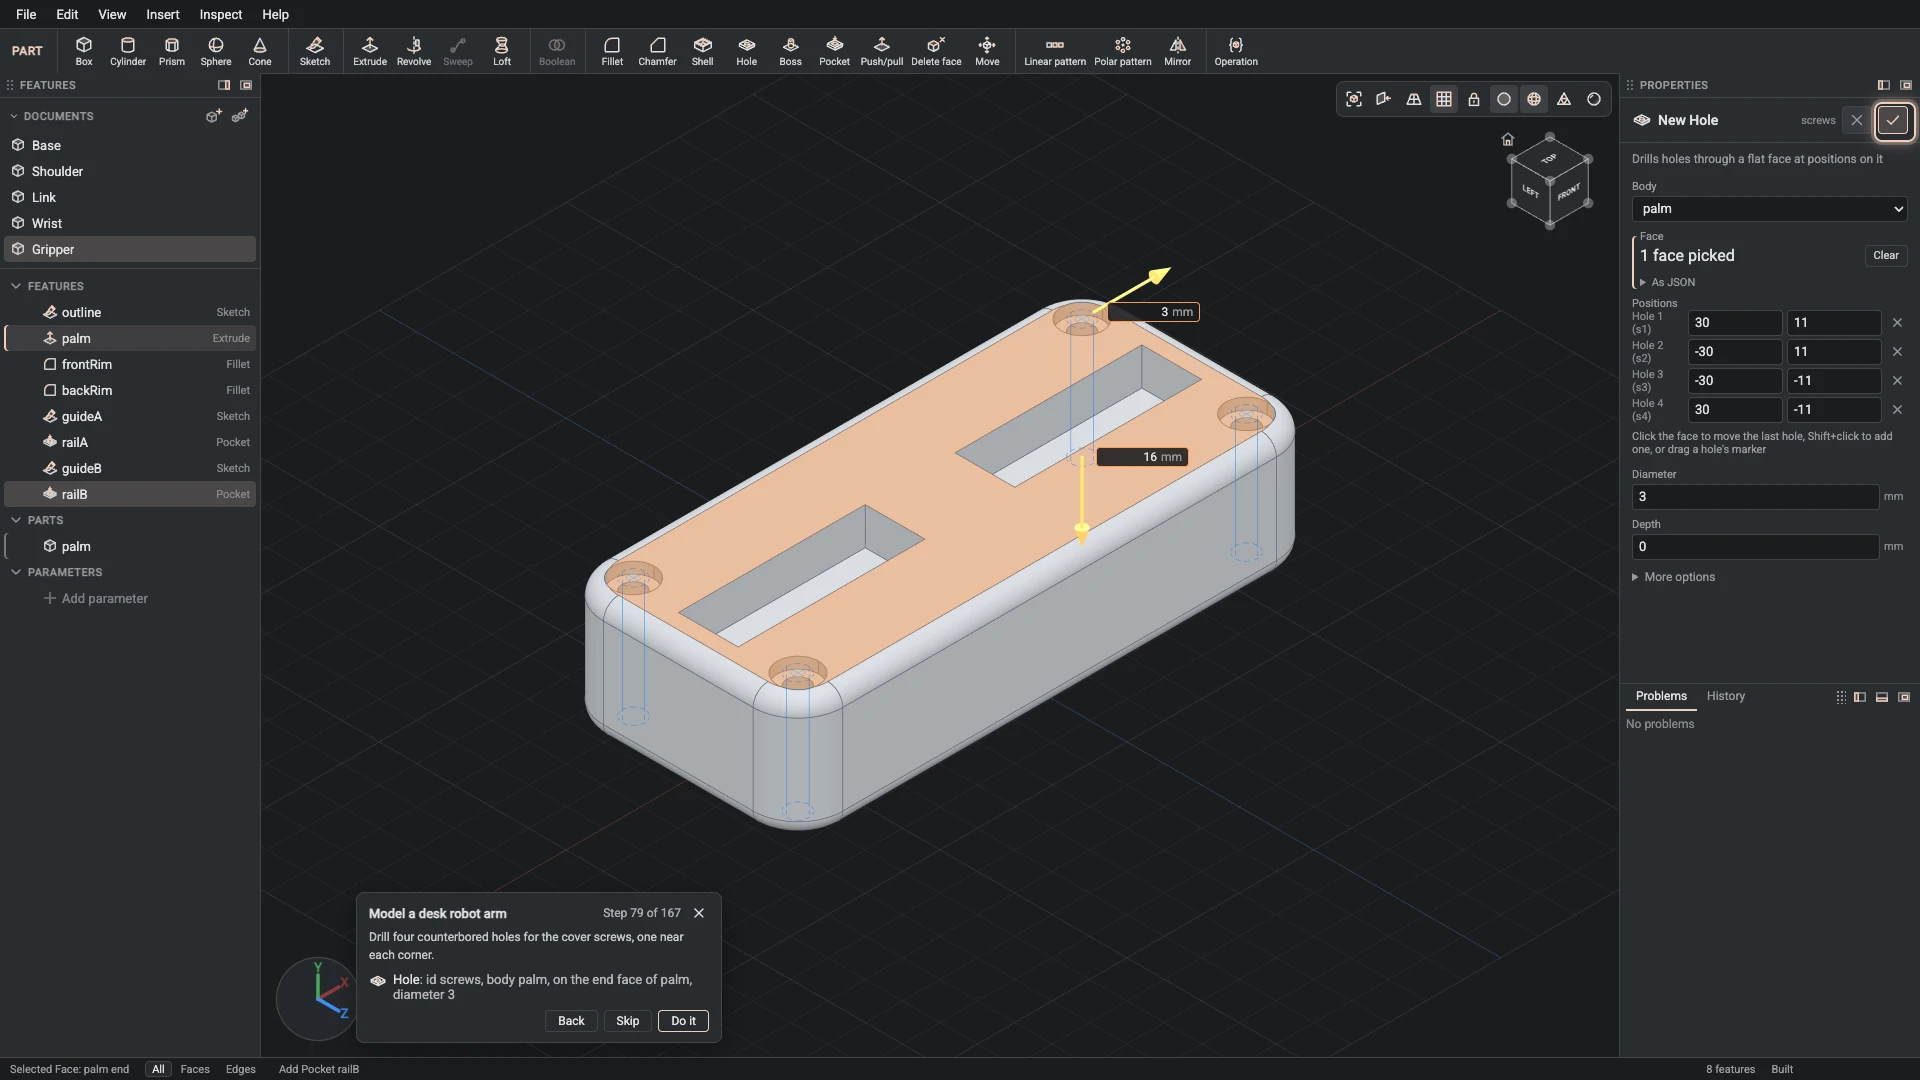Screen dimensions: 1920x1080
Task: Click the Delete face tool
Action: coord(936,51)
